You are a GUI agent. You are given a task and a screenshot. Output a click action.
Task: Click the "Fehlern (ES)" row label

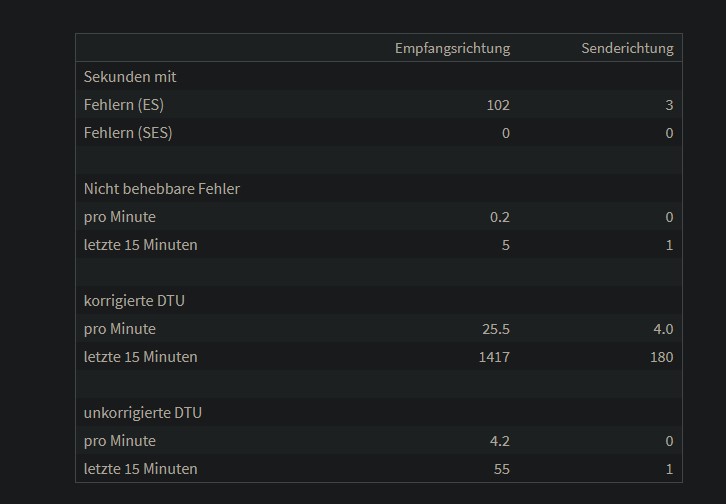click(126, 105)
